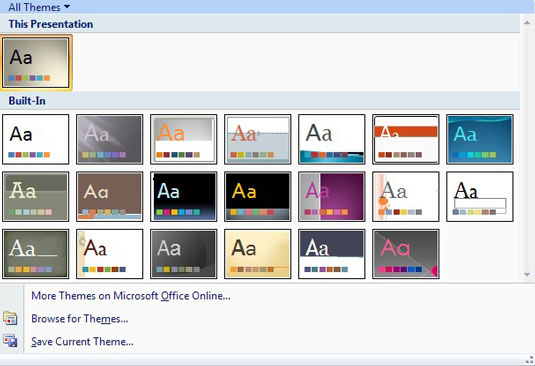This screenshot has height=366, width=535.
Task: Pick the tan parchment-colored theme
Action: coord(258,254)
